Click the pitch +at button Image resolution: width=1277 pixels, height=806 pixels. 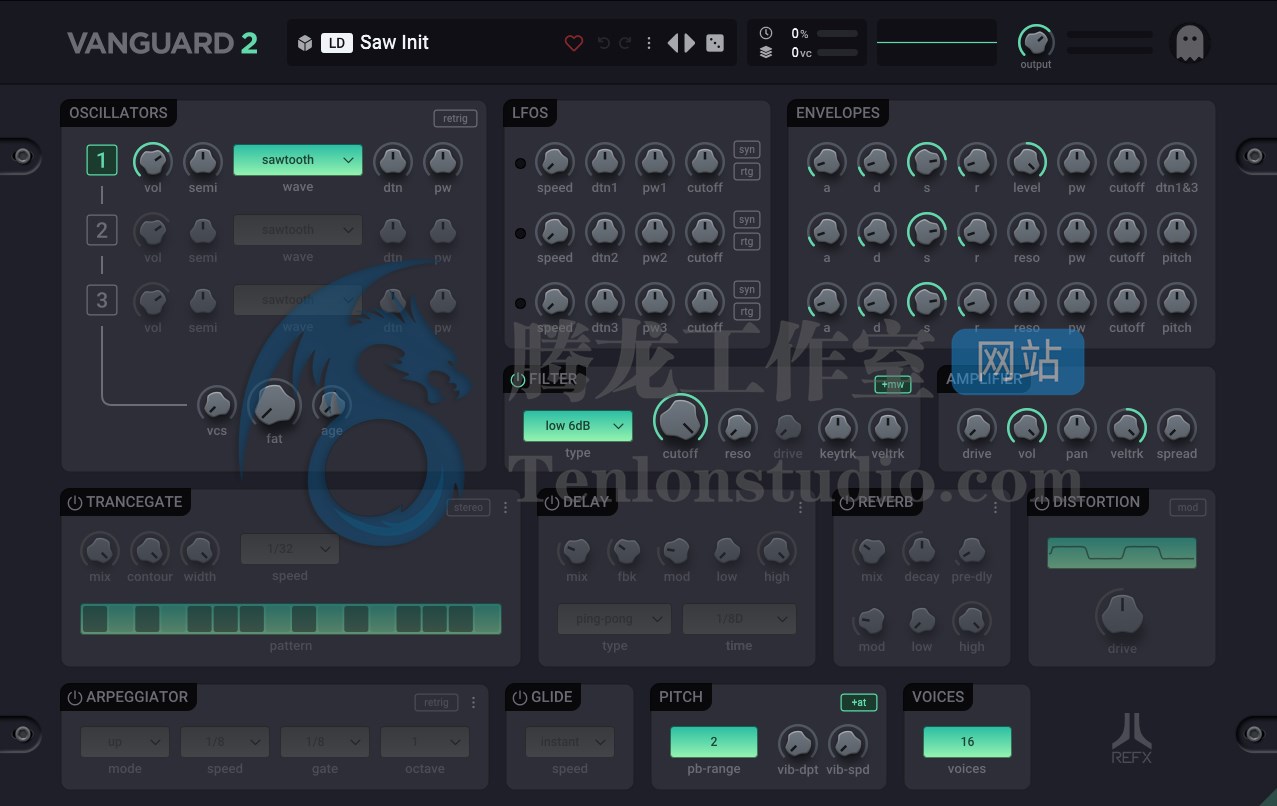pyautogui.click(x=859, y=703)
